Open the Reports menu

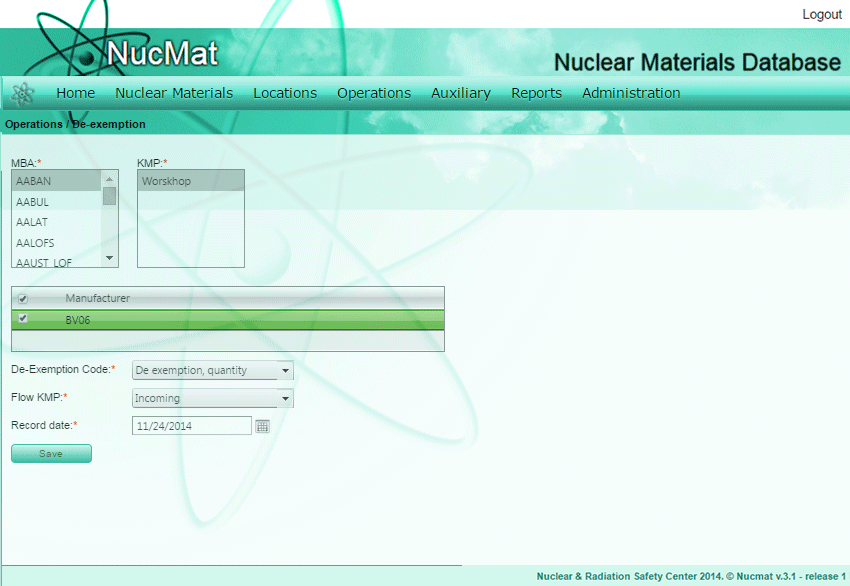[536, 93]
